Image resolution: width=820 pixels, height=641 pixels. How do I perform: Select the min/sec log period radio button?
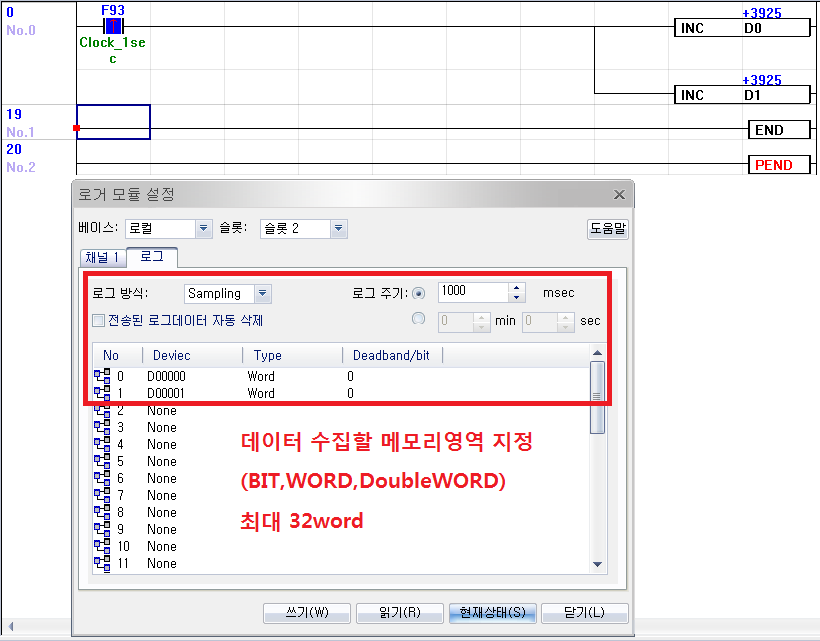pyautogui.click(x=418, y=318)
